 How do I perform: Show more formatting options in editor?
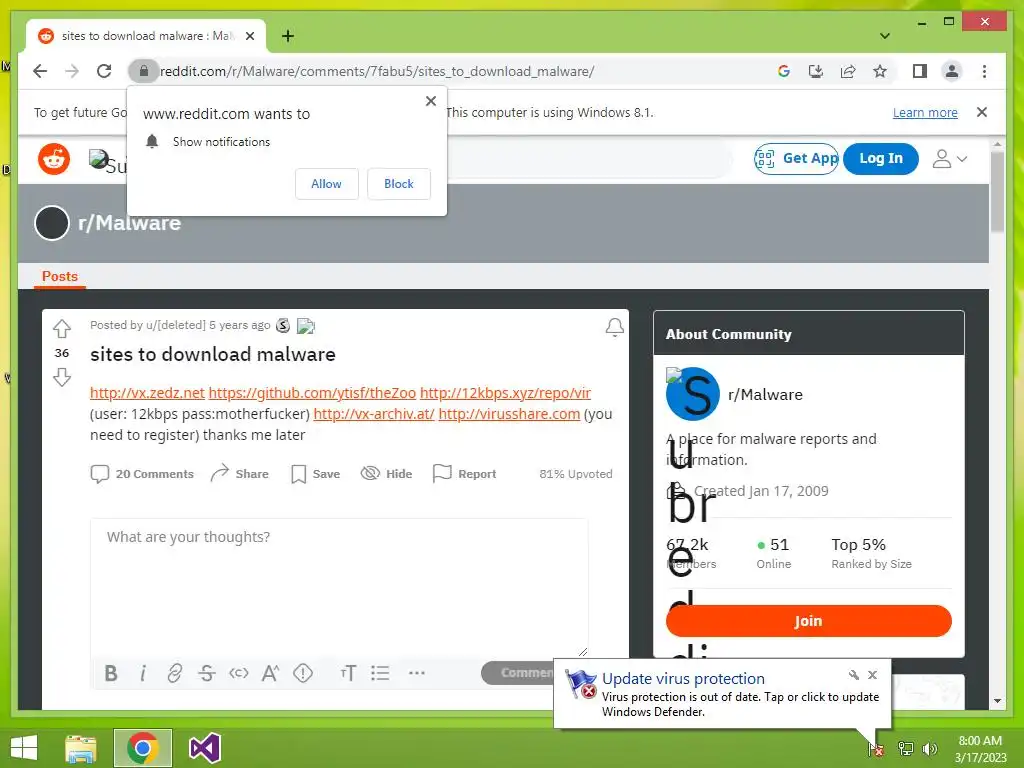417,673
